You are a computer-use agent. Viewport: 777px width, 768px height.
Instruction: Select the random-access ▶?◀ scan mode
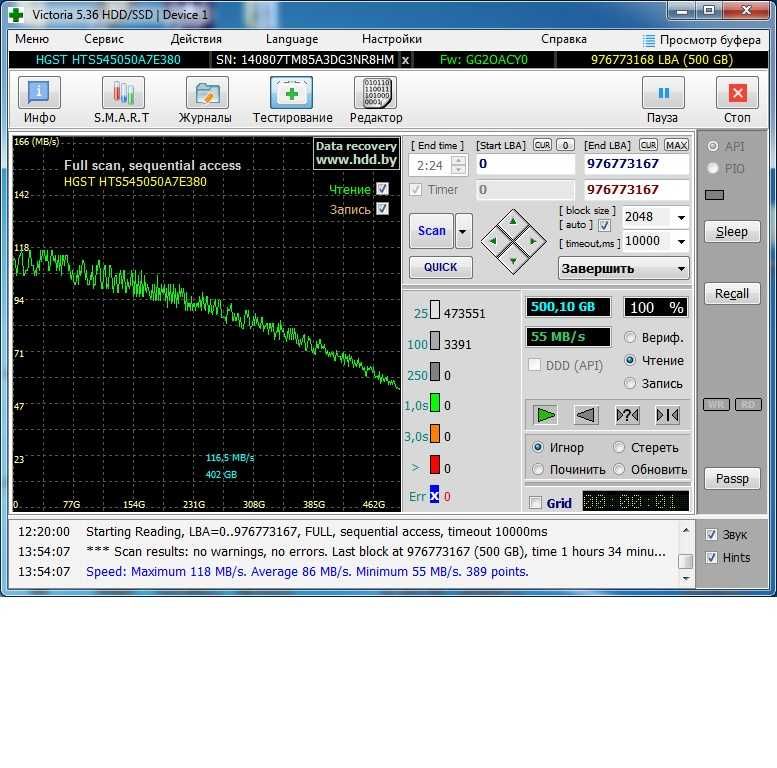(x=627, y=415)
